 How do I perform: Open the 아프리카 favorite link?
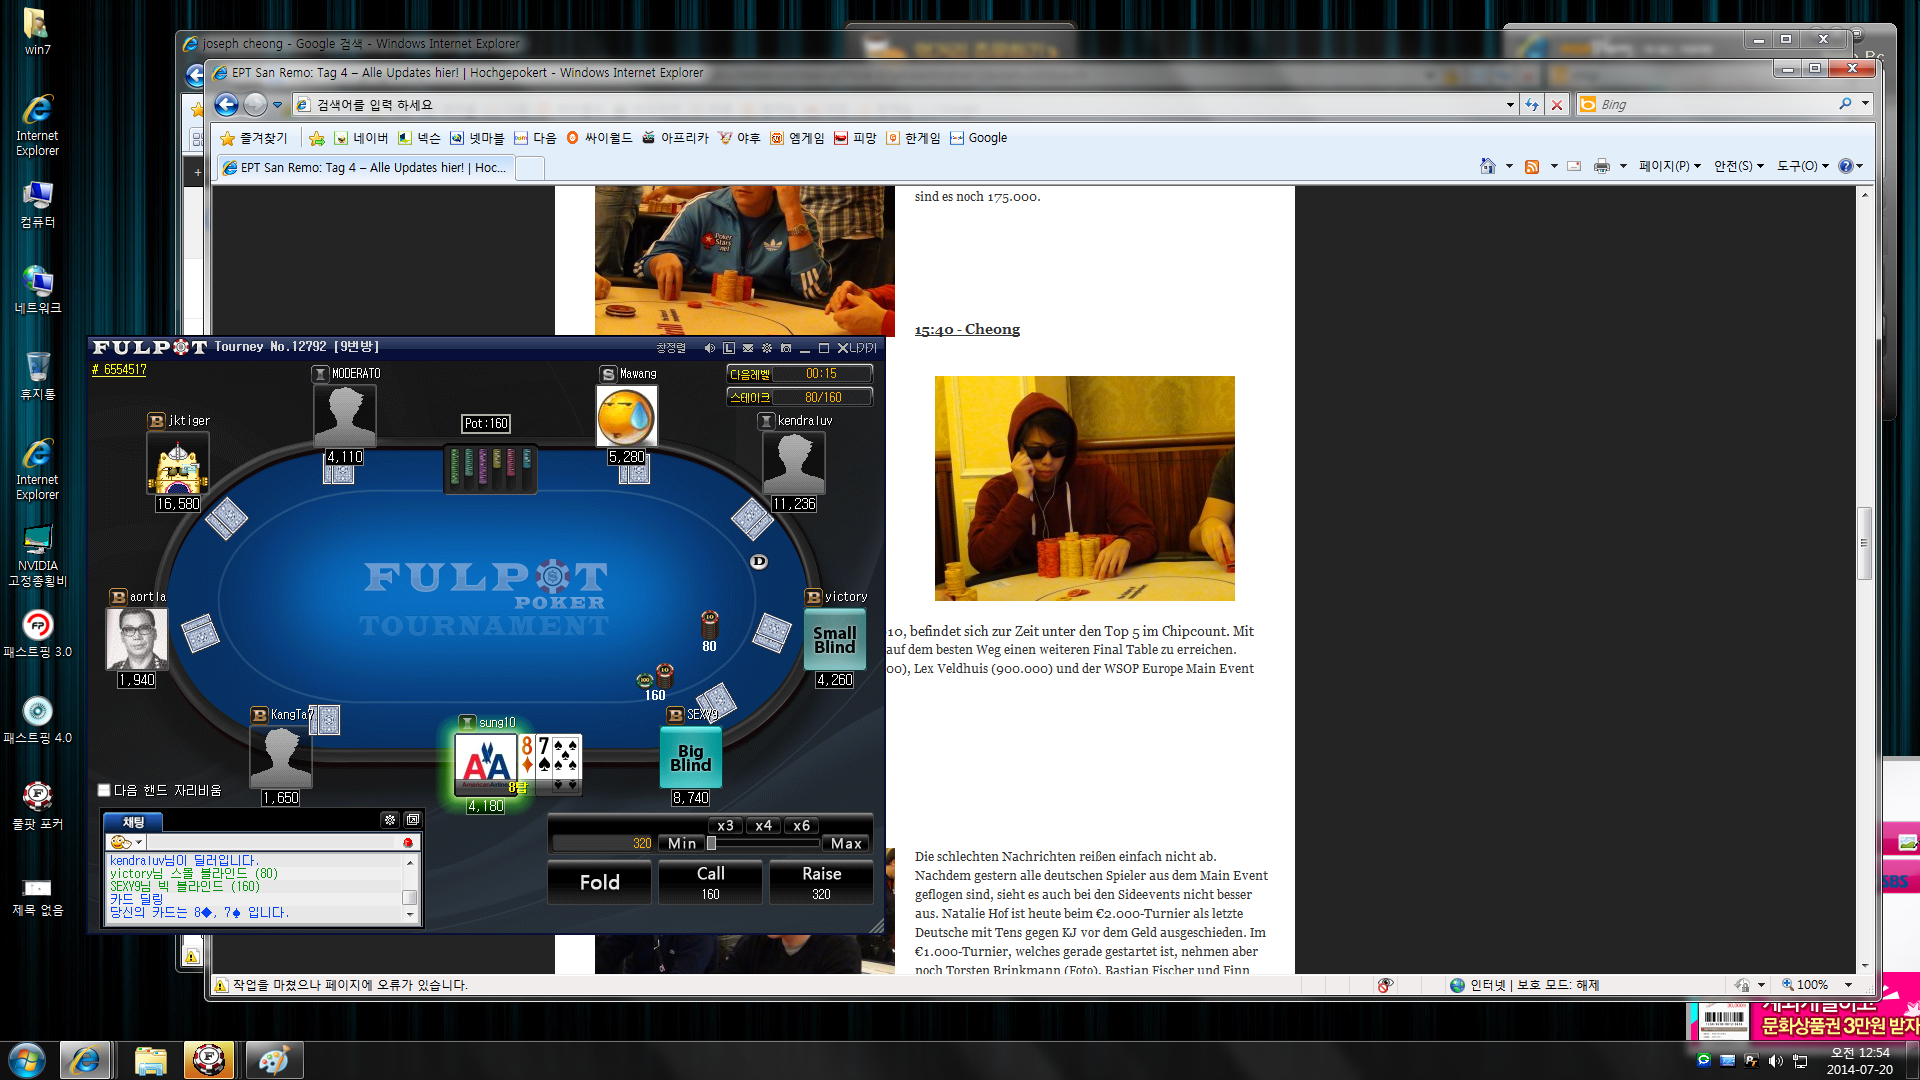pyautogui.click(x=675, y=138)
